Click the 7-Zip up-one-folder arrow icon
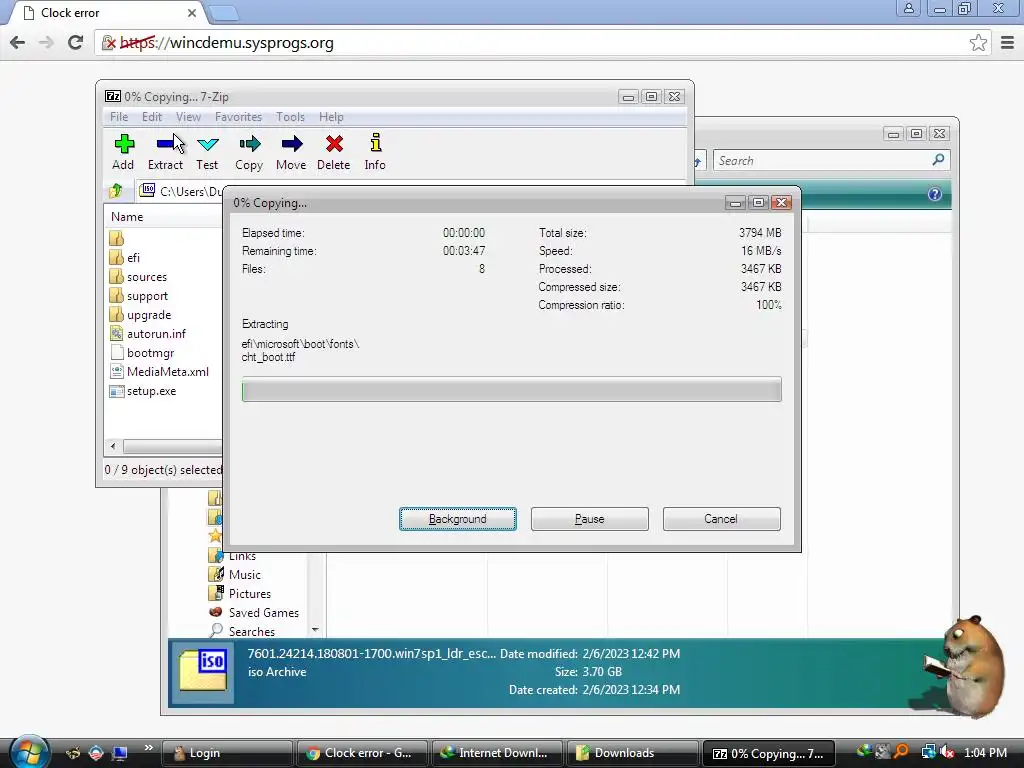This screenshot has width=1024, height=768. point(116,191)
